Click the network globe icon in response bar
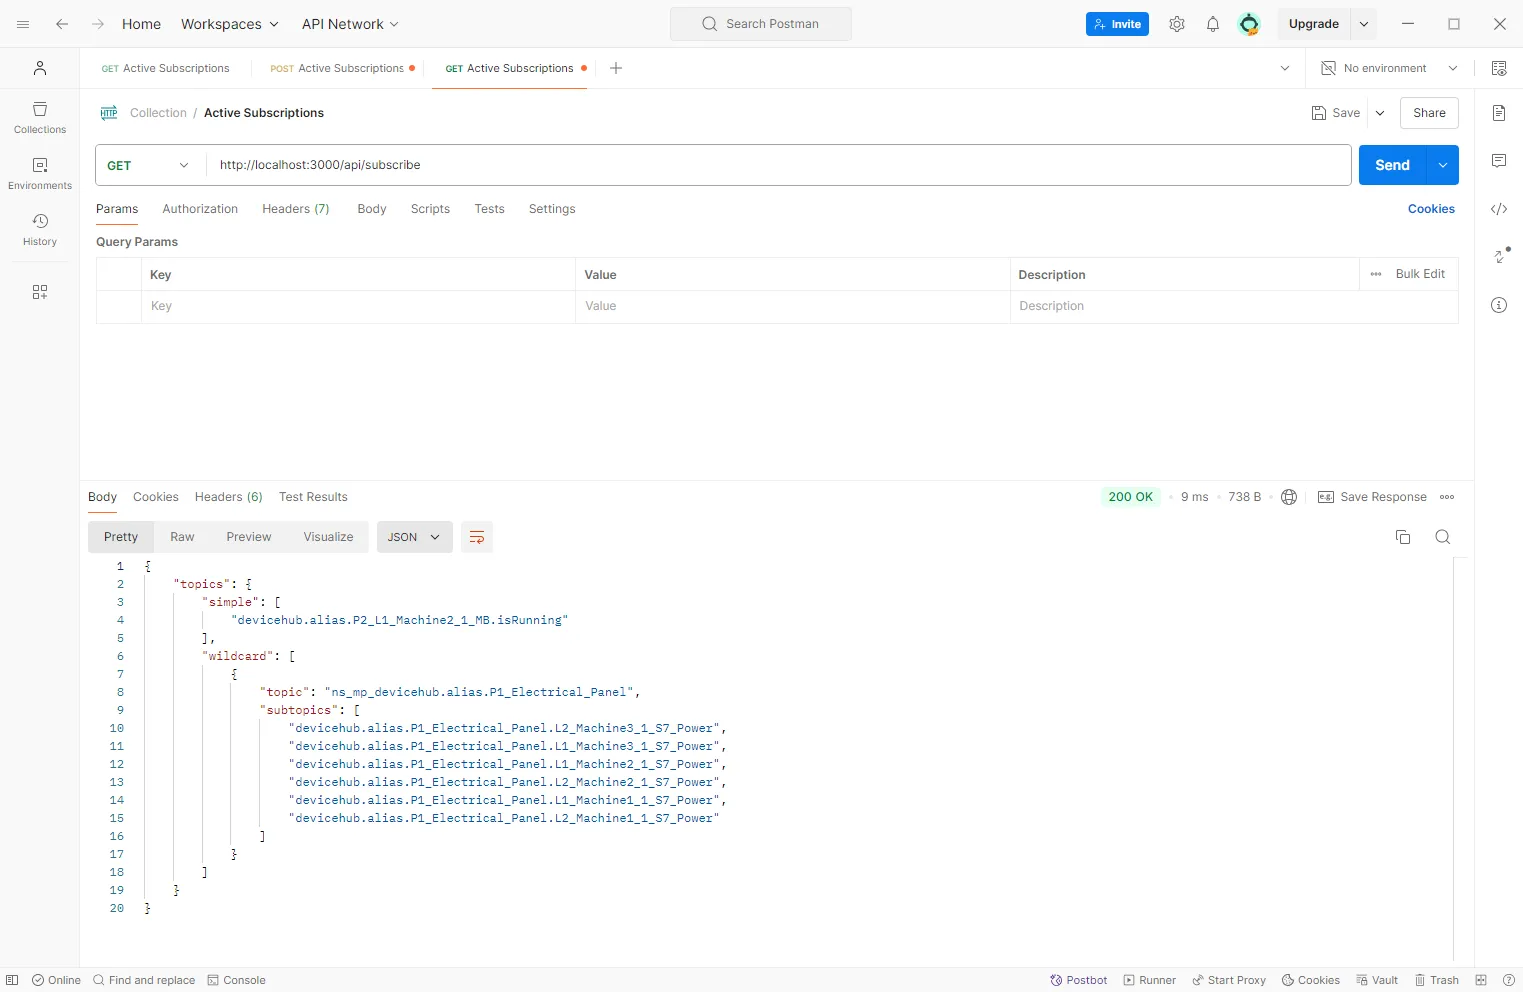 1289,497
